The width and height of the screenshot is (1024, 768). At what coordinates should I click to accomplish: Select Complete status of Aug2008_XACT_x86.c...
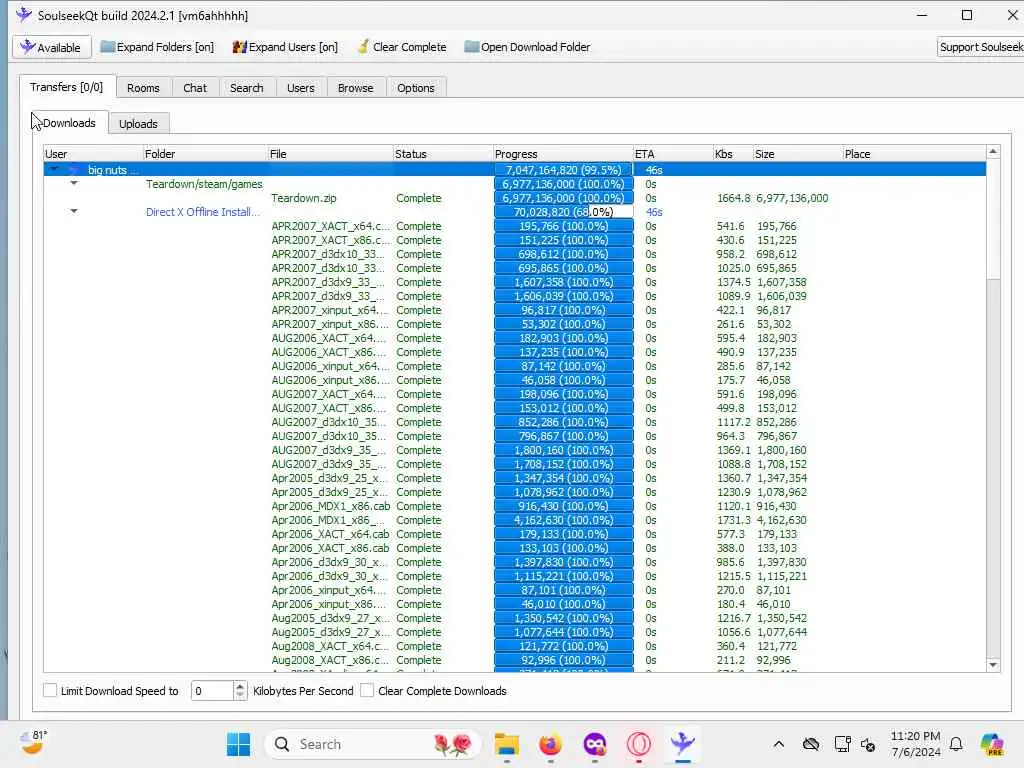coord(419,660)
